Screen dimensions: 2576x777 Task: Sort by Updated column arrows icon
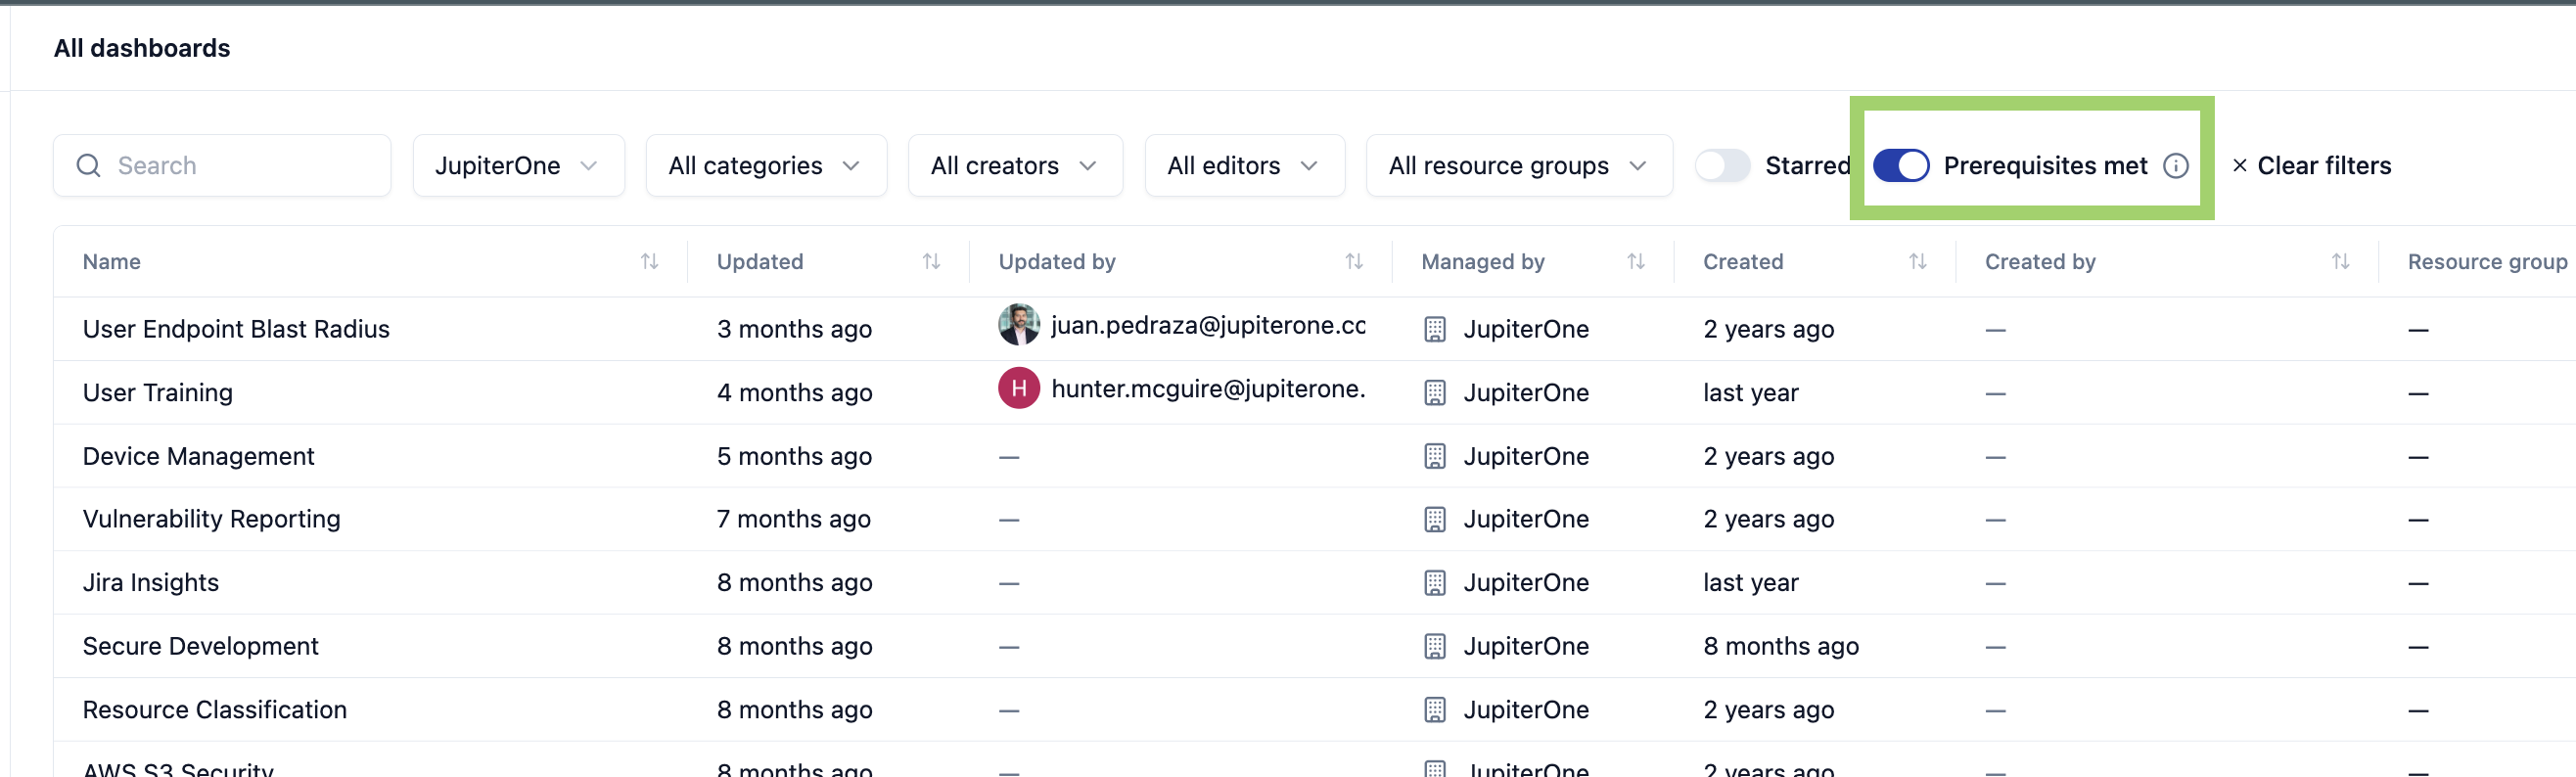(932, 262)
